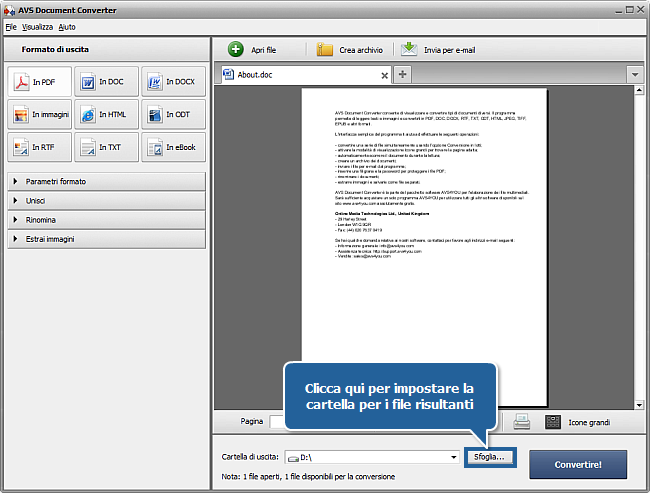The width and height of the screenshot is (650, 493).
Task: Click the Sfoglia... browse button
Action: click(x=490, y=457)
